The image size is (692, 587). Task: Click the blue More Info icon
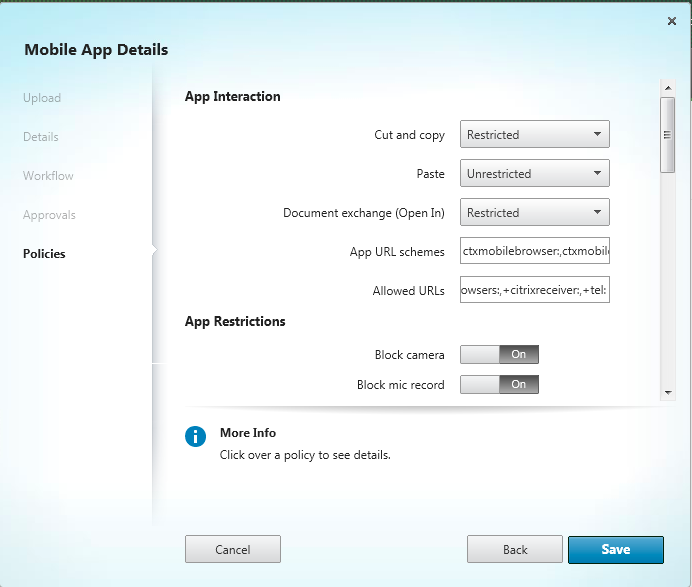(x=195, y=437)
